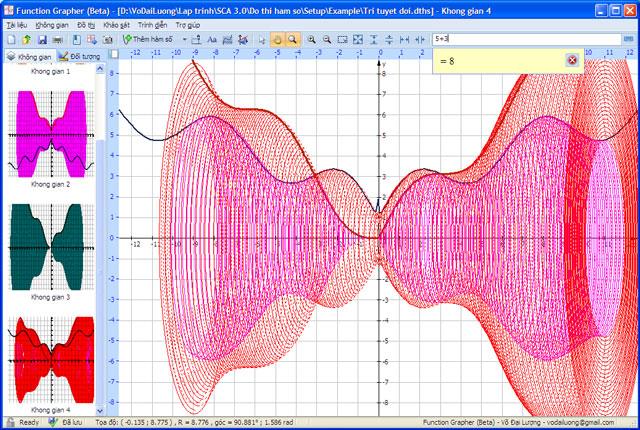The height and width of the screenshot is (430, 640).
Task: Select the 'Khong gian 3' teal thumbnail
Action: click(x=51, y=246)
